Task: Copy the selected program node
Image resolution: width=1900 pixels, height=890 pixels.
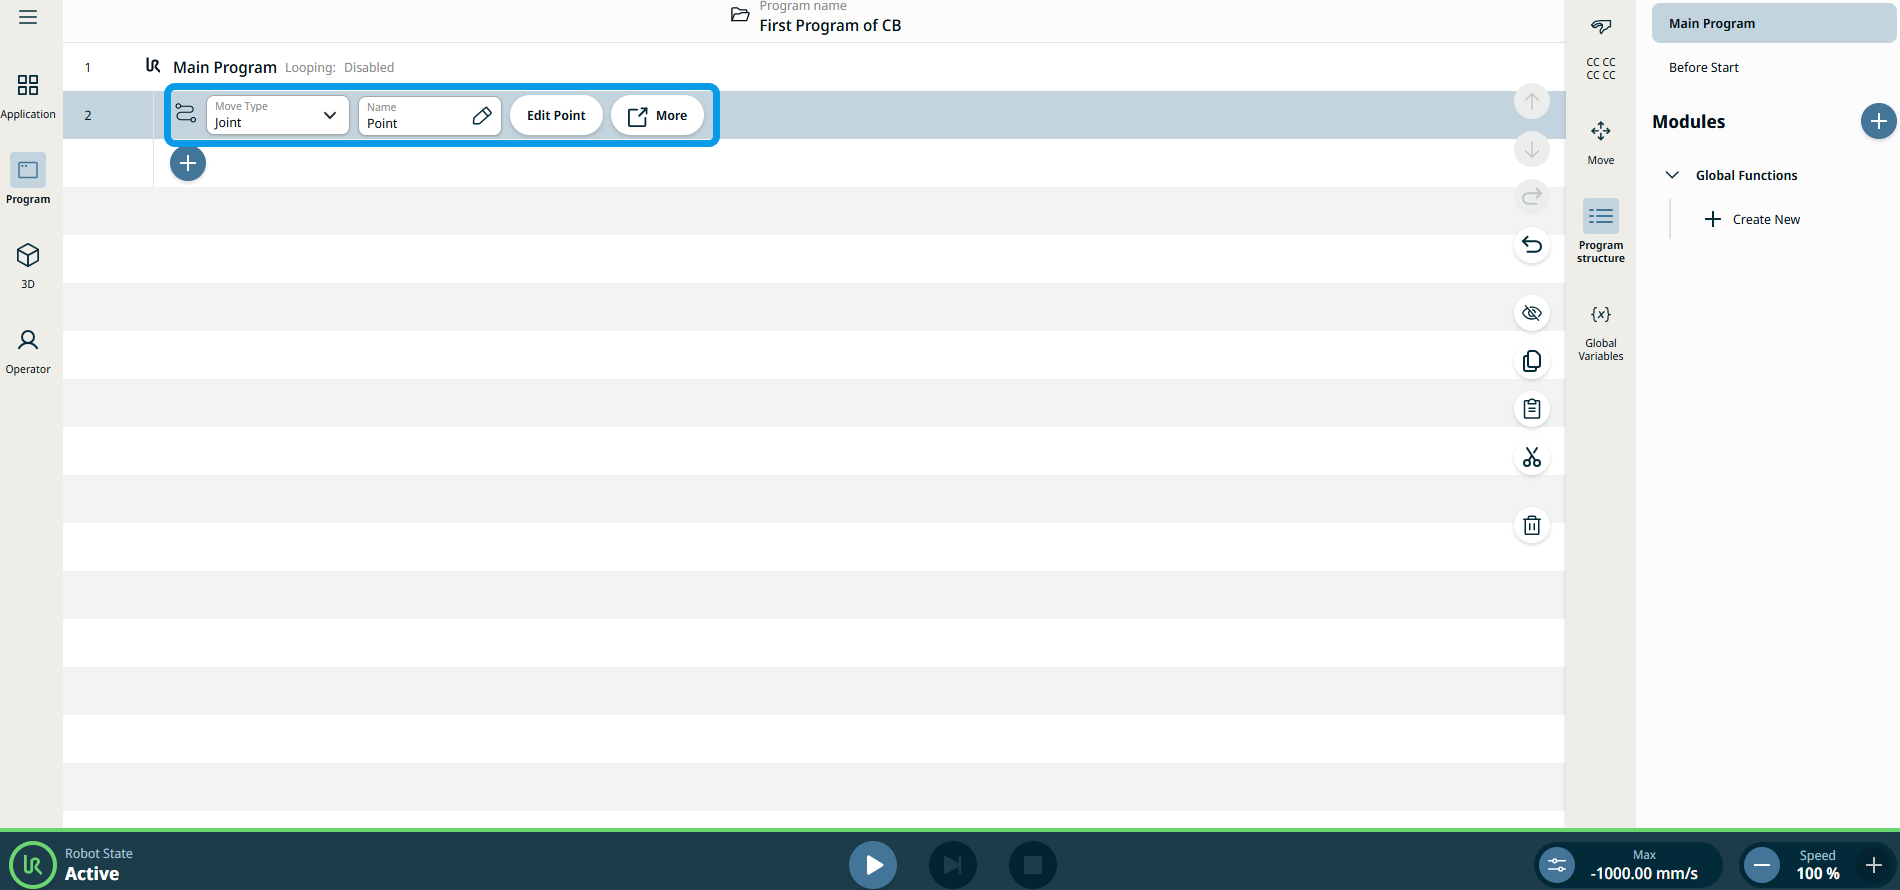Action: coord(1531,361)
